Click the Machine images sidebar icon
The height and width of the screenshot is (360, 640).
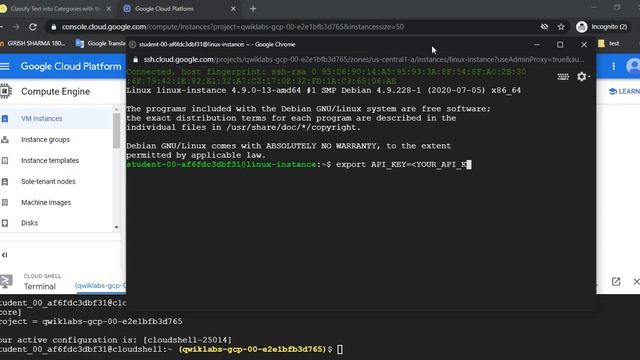pos(5,202)
